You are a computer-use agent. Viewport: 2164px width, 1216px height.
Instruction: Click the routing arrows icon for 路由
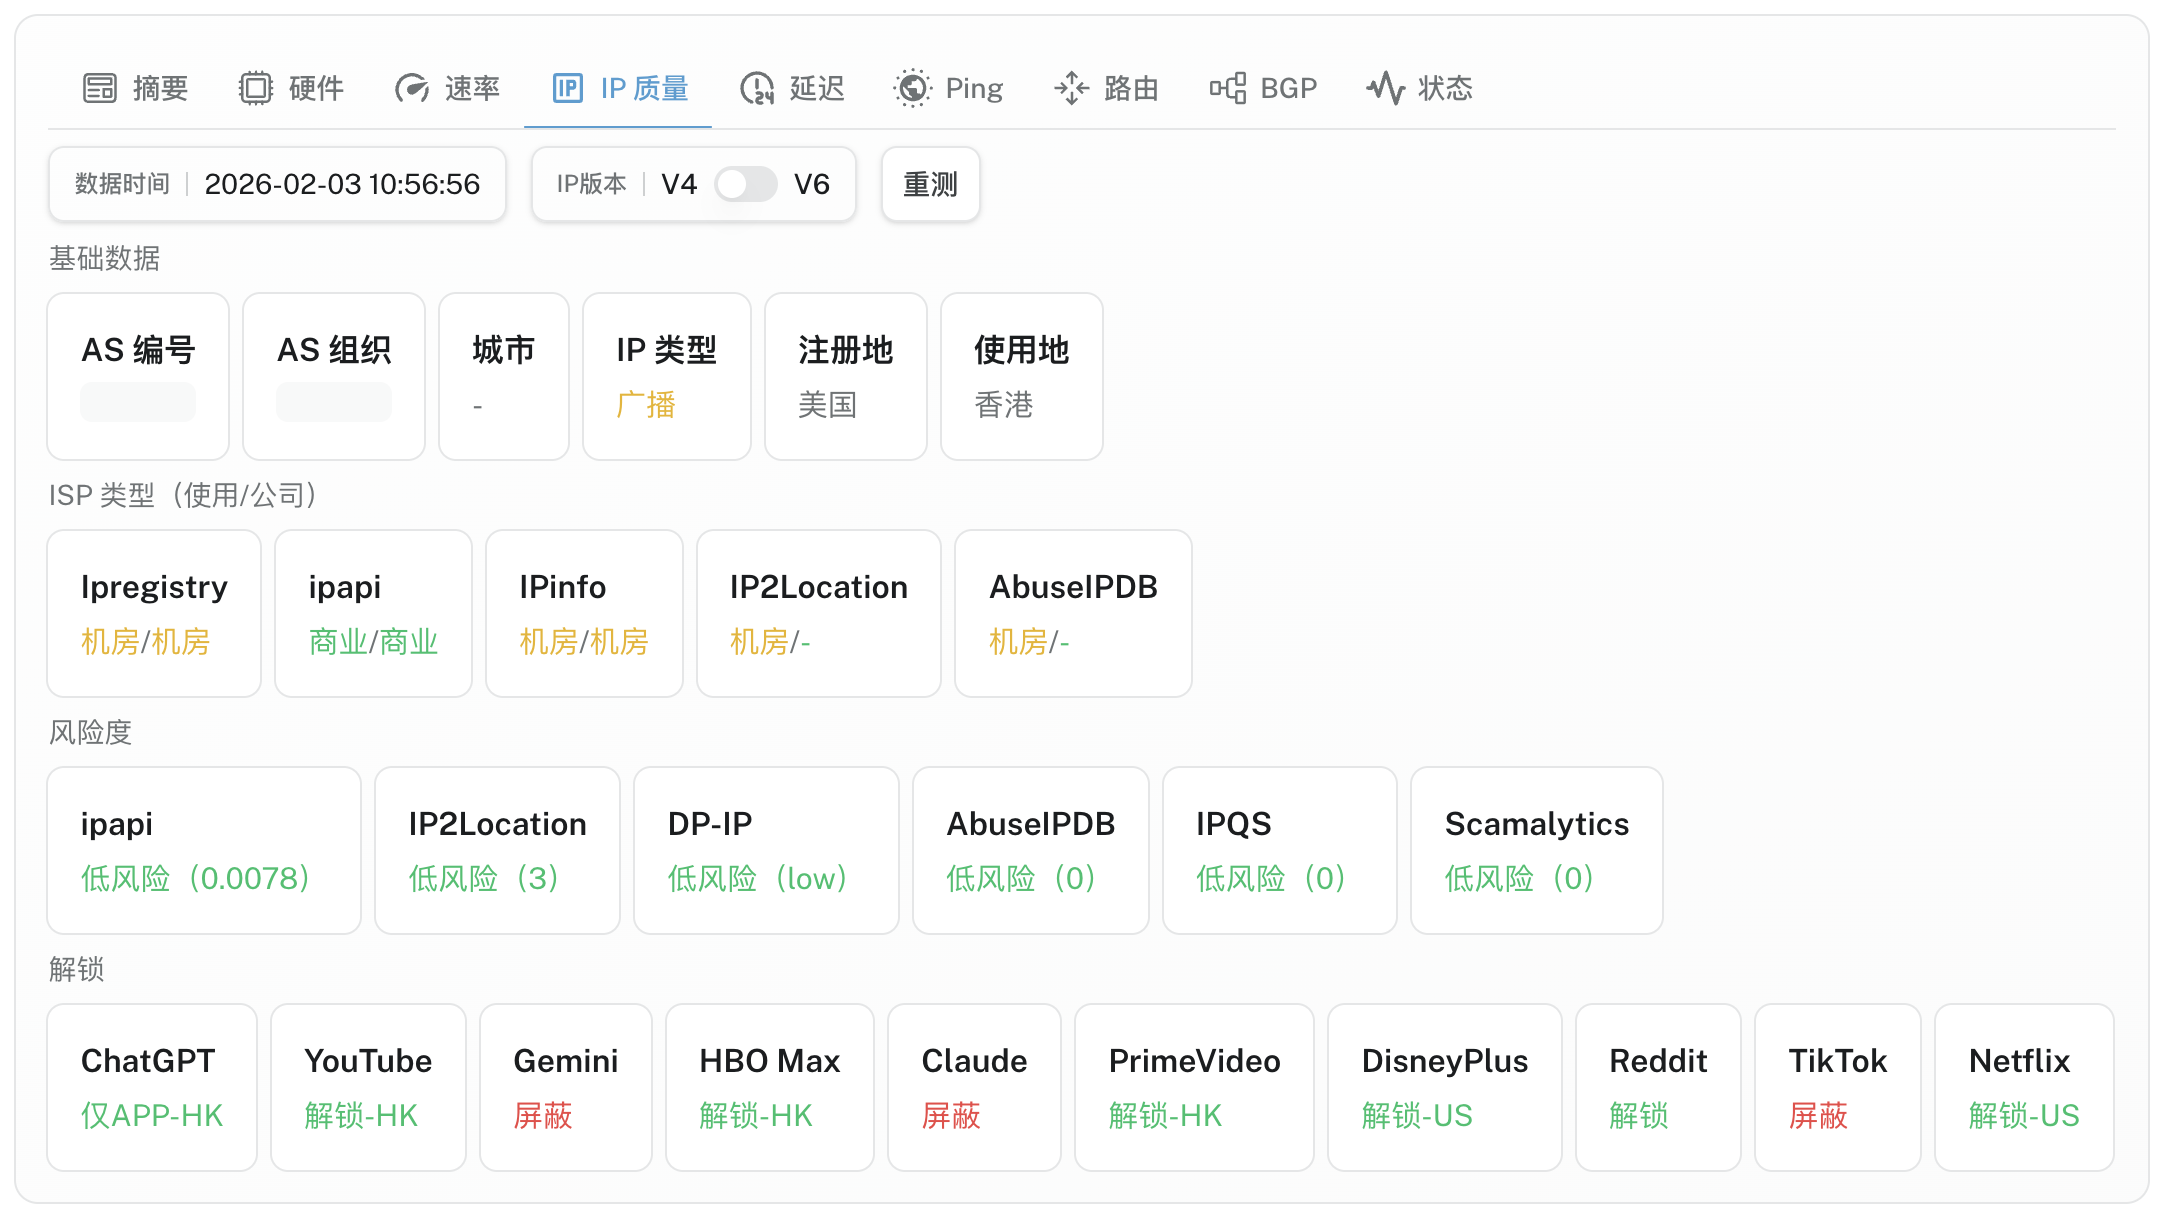[x=1071, y=88]
